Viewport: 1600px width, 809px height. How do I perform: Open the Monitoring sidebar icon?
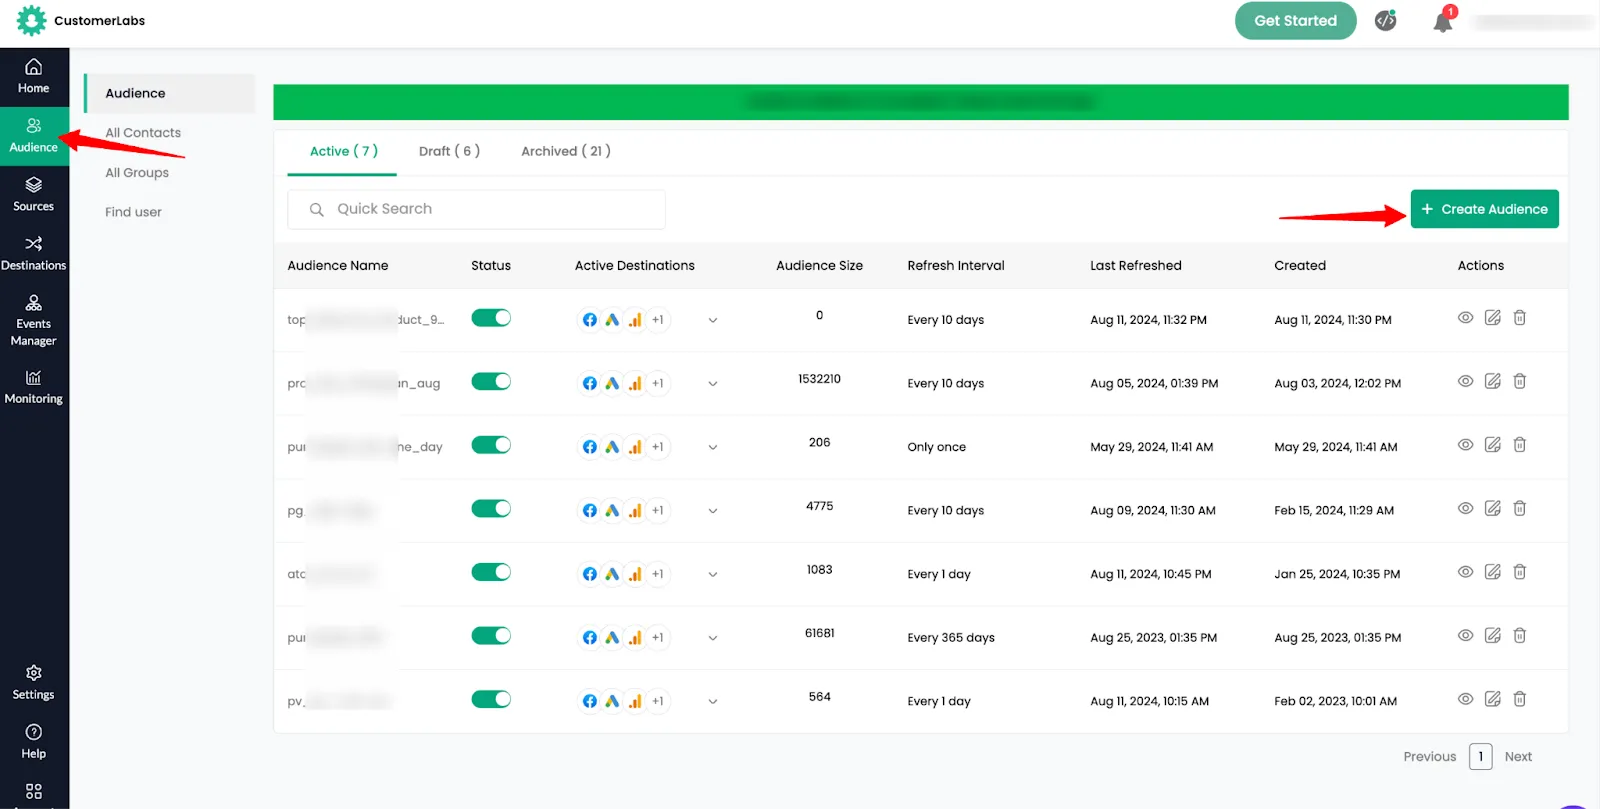click(x=34, y=387)
